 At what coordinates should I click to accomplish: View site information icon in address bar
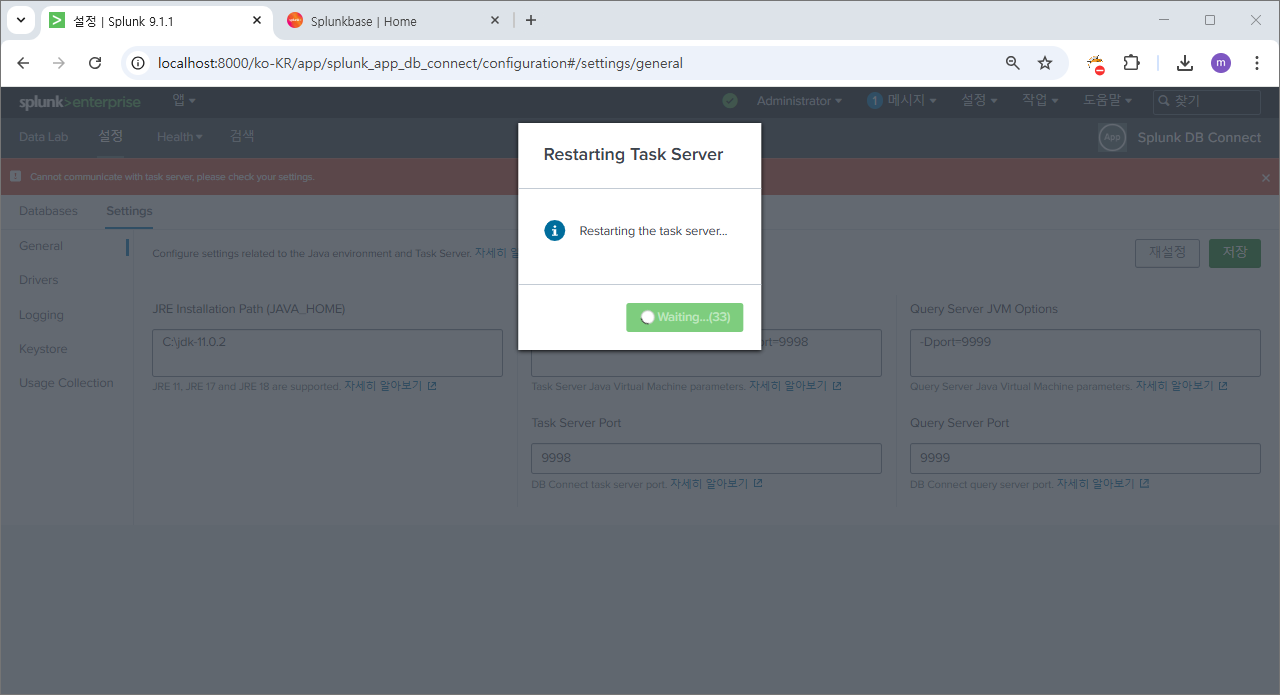139,63
